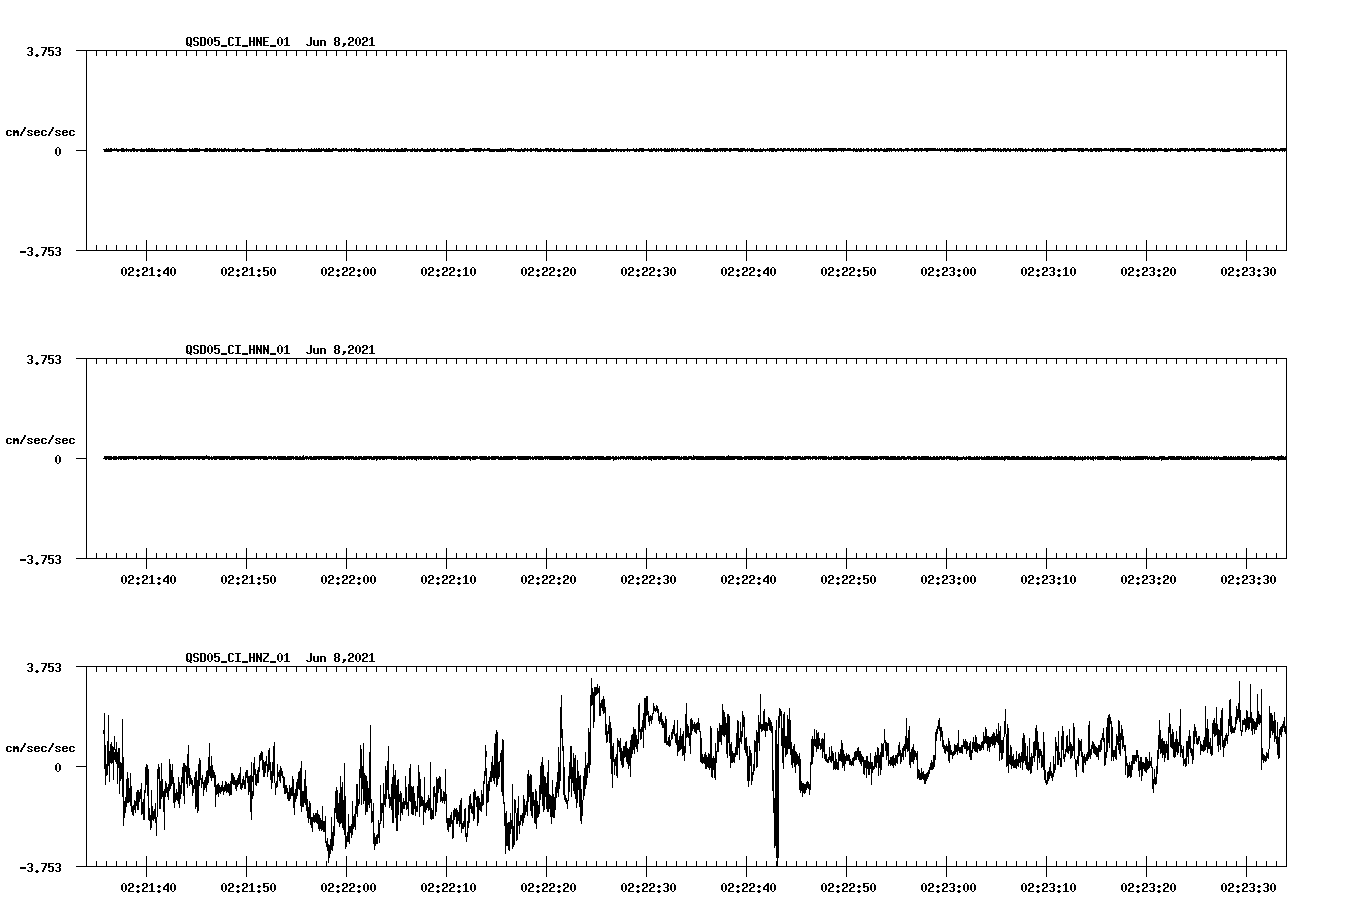Screen dimensions: 1358x924
Task: Pick the 02:21:40 time label on HNZ axis
Action: click(x=148, y=888)
